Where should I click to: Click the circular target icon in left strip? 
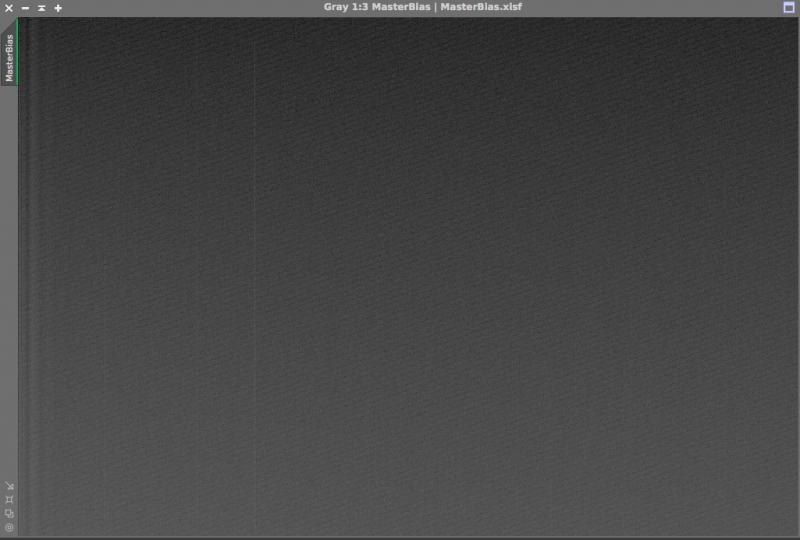[9, 527]
